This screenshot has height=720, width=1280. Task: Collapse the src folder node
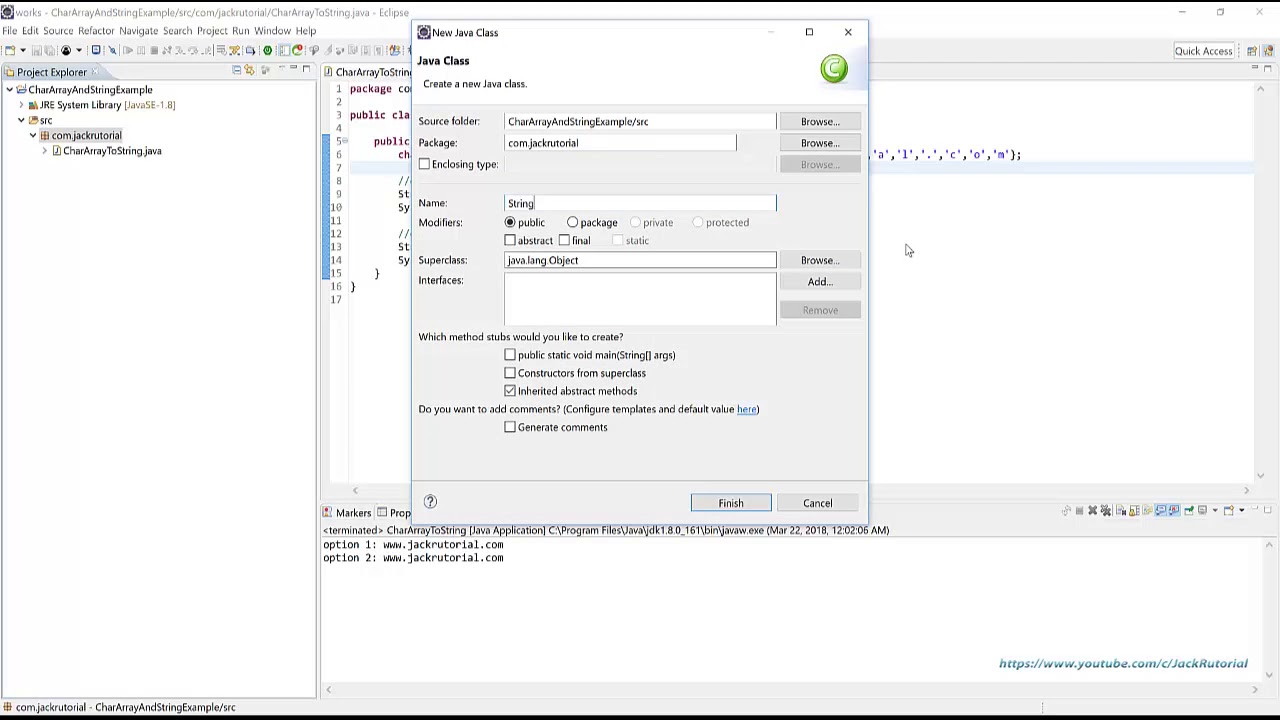[x=21, y=120]
